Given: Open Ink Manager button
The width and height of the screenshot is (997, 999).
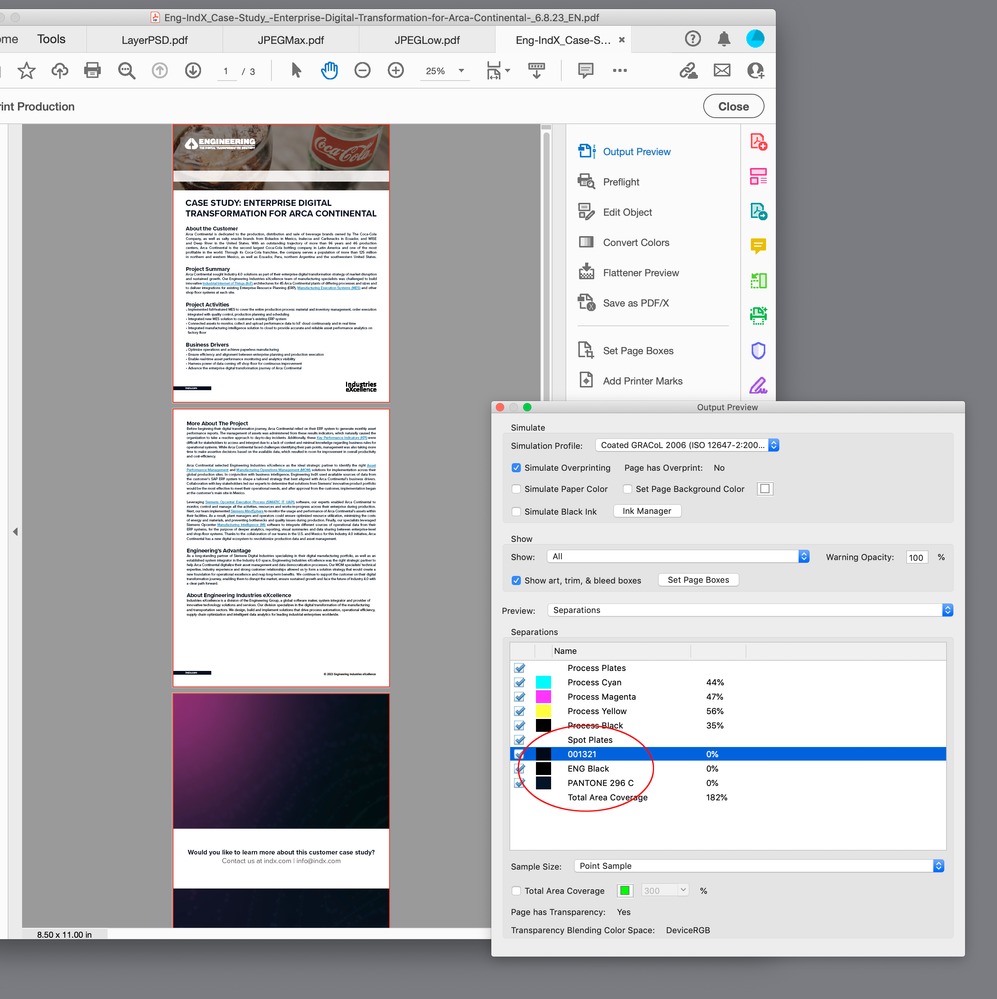Looking at the screenshot, I should [647, 511].
